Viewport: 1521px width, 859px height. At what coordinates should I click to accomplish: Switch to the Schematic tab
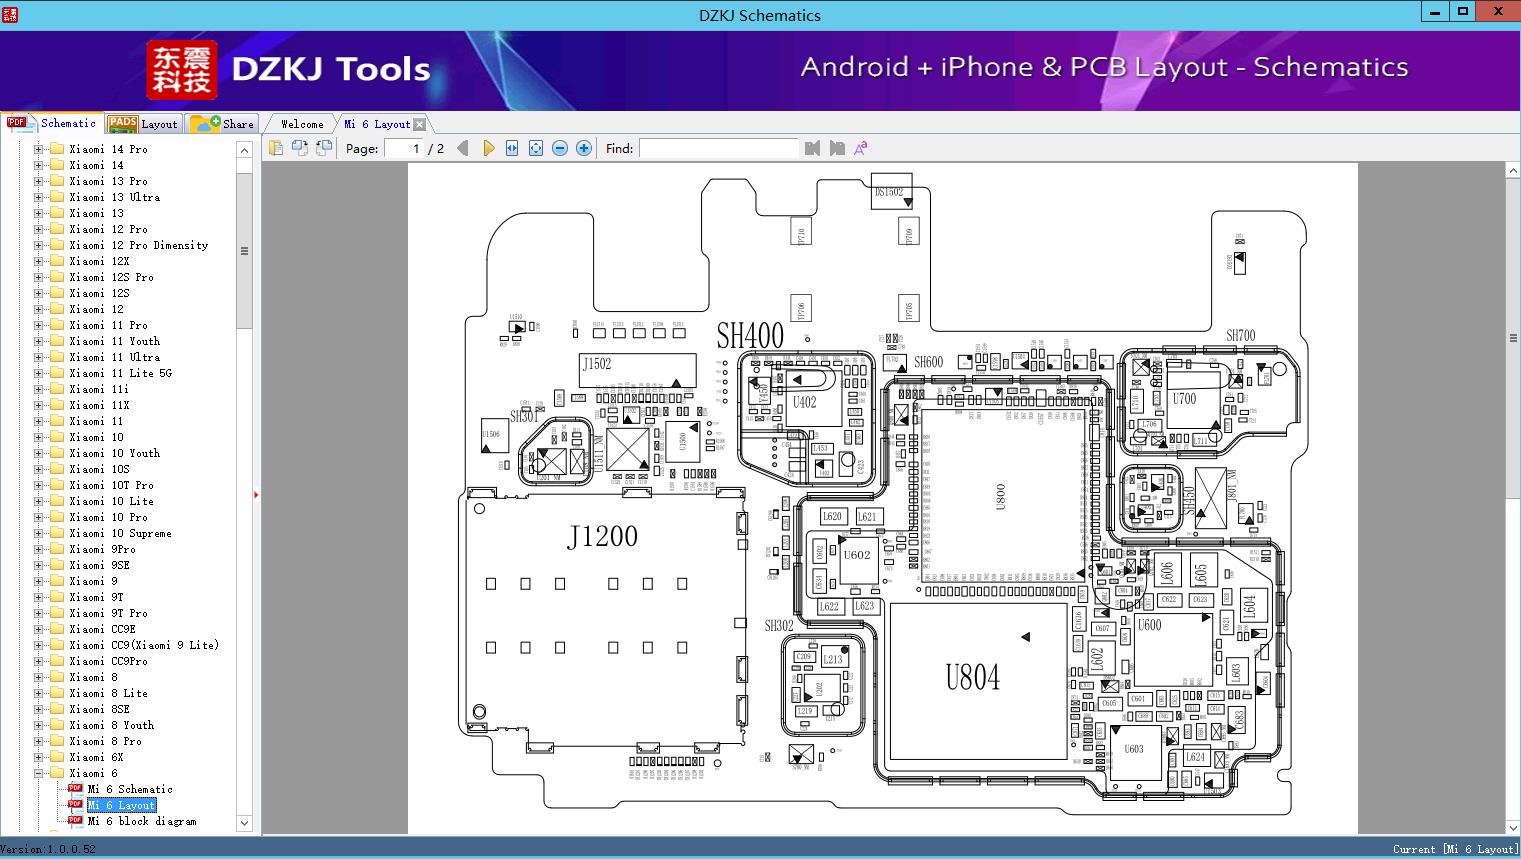[x=52, y=123]
